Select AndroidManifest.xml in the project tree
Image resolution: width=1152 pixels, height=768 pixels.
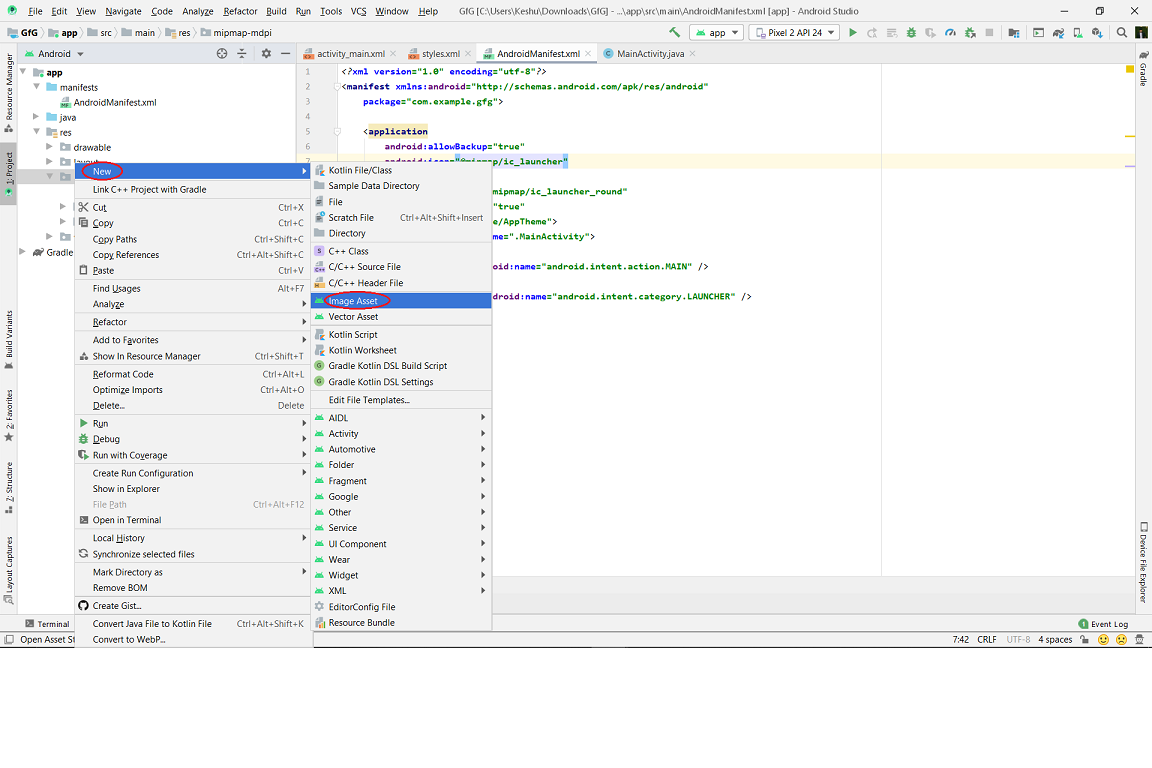point(114,102)
